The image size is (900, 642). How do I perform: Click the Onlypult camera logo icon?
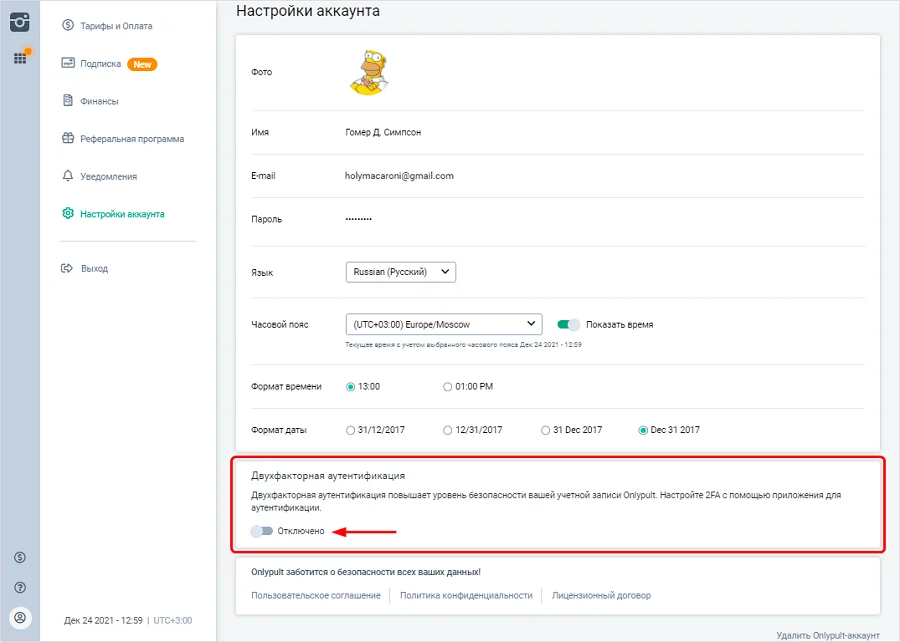point(20,21)
